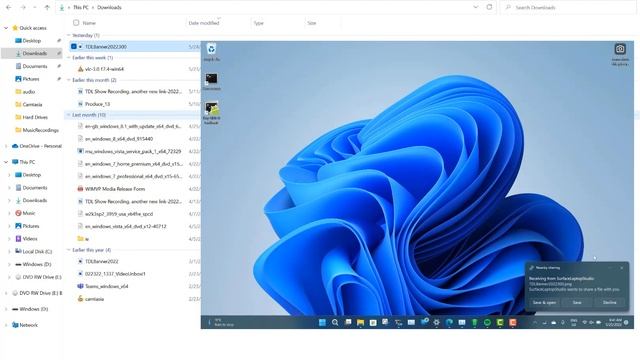Collapse the Quick access tree
Viewport: 640px width, 360px height.
(x=6, y=28)
